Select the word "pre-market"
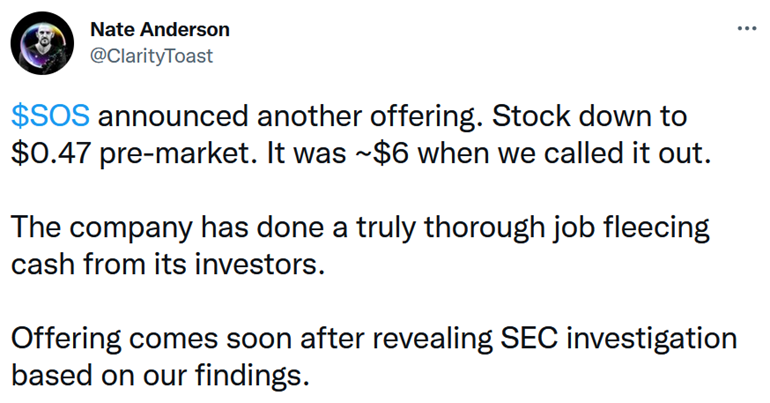The width and height of the screenshot is (770, 403). [178, 154]
